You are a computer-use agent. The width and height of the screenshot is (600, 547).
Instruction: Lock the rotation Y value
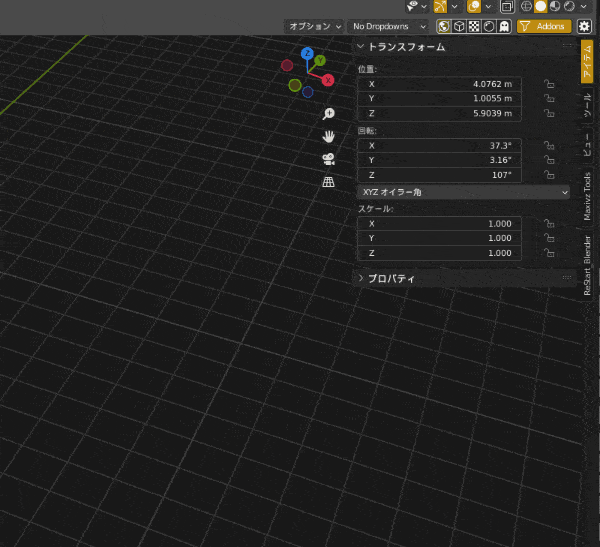tap(549, 160)
